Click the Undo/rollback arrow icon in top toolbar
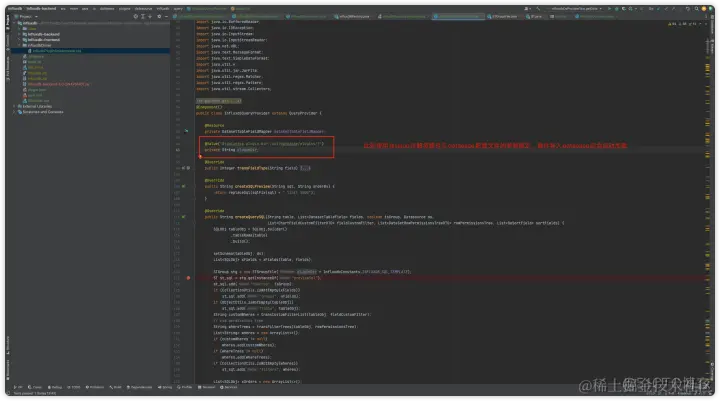This screenshot has height=401, width=720. 687,9
